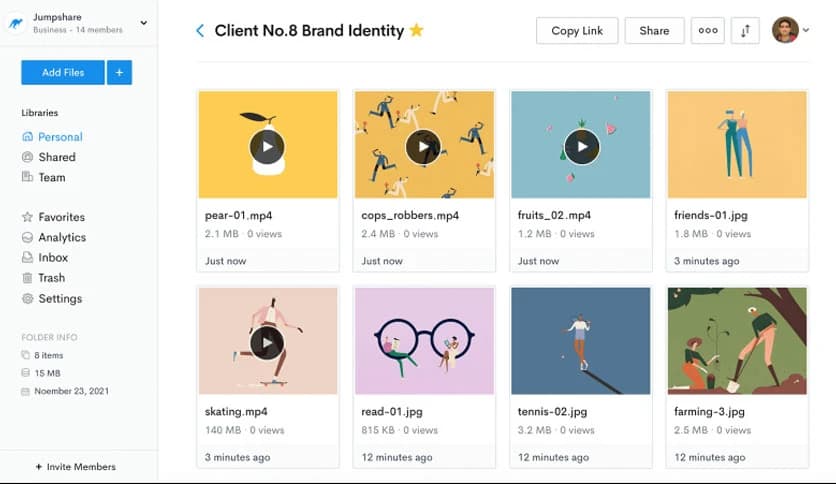The image size is (836, 484).
Task: Play the pear-01.mp4 video
Action: tap(267, 147)
